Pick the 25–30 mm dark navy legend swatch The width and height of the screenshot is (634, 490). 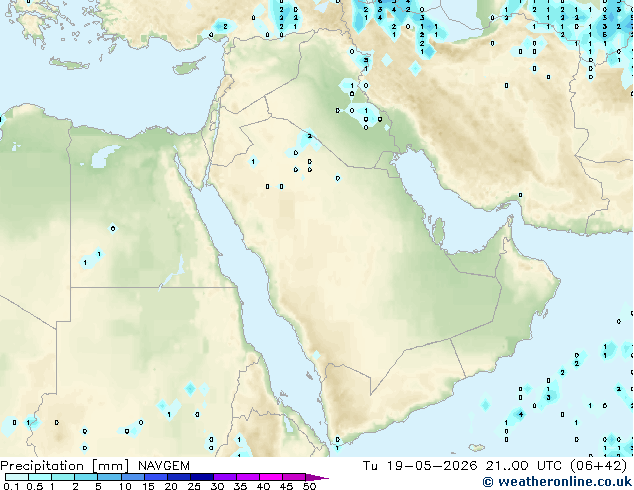(201, 477)
